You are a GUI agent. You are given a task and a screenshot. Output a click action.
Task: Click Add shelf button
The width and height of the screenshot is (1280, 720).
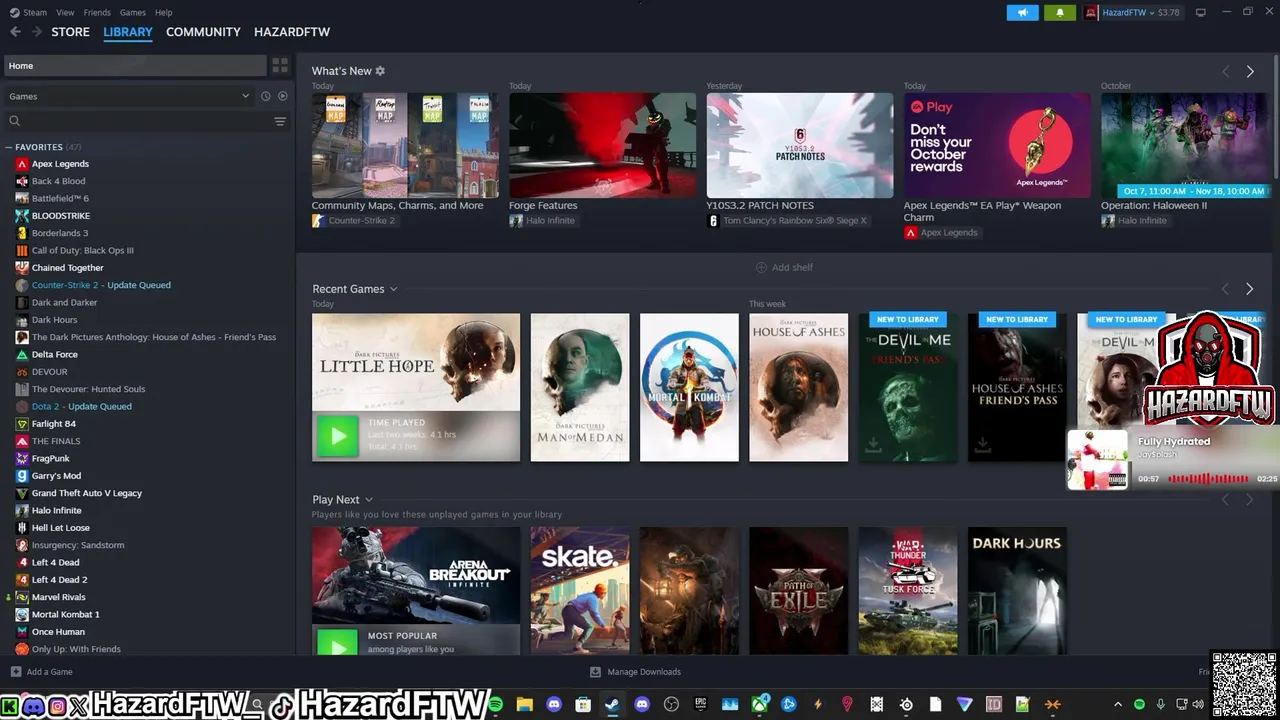(784, 267)
